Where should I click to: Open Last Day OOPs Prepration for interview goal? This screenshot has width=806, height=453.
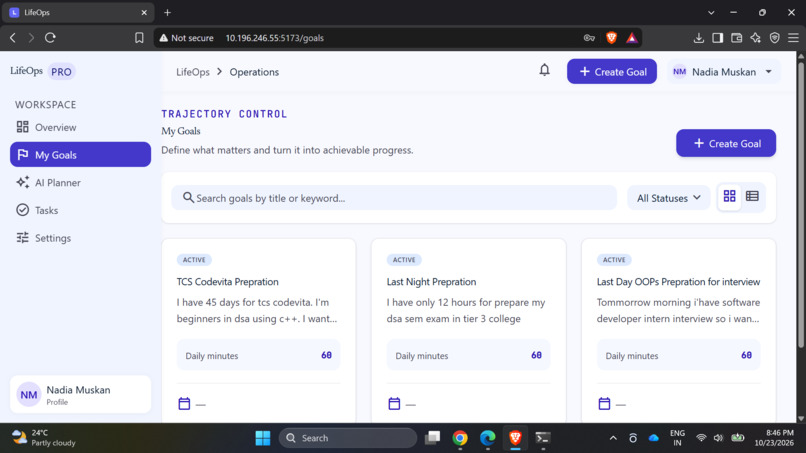click(678, 282)
